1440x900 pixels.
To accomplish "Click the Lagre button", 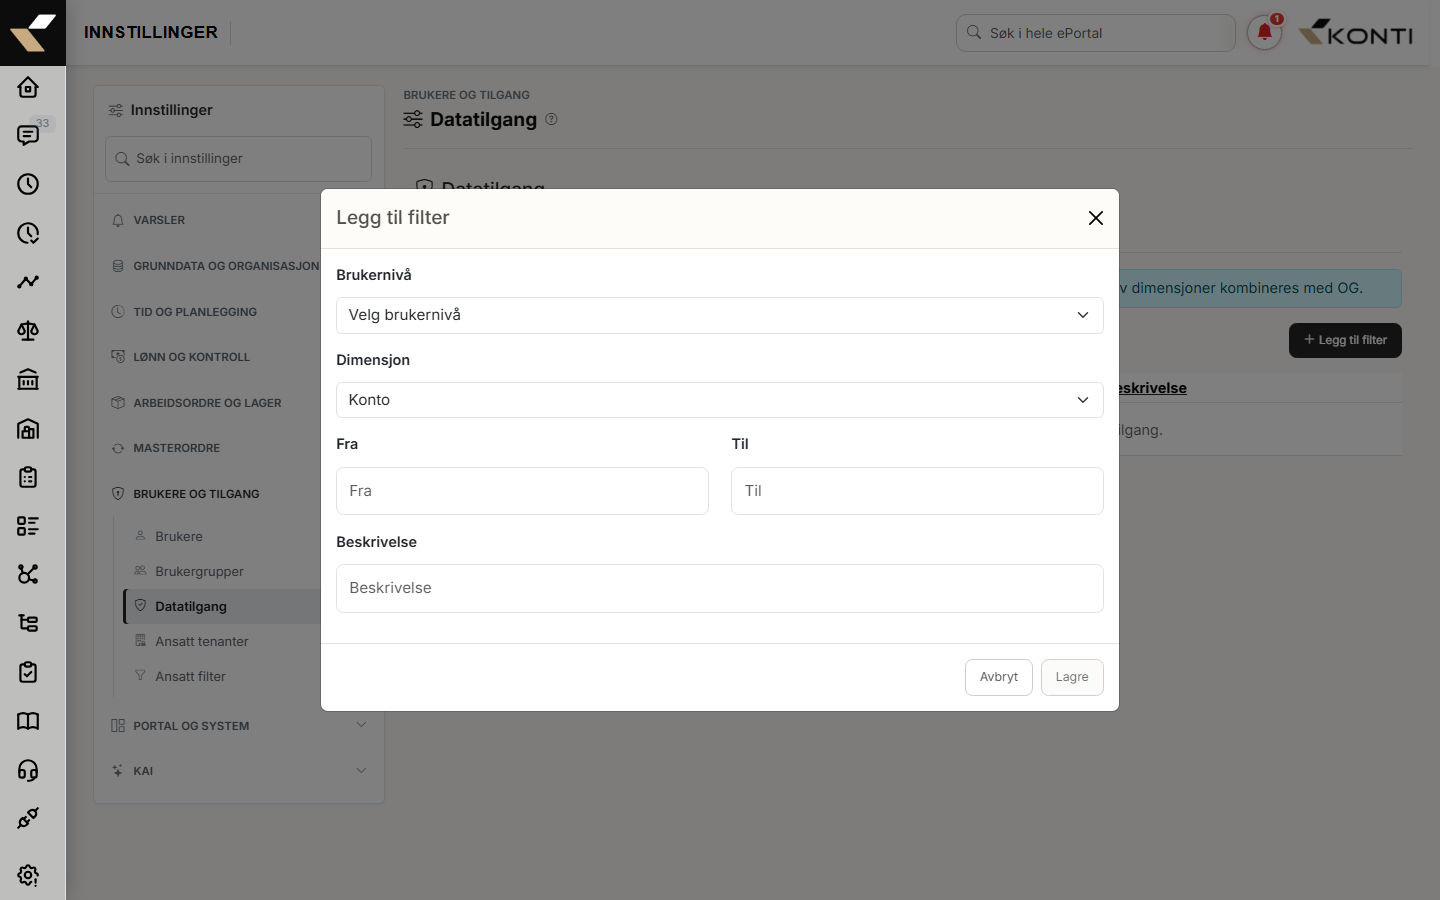I will tap(1072, 677).
